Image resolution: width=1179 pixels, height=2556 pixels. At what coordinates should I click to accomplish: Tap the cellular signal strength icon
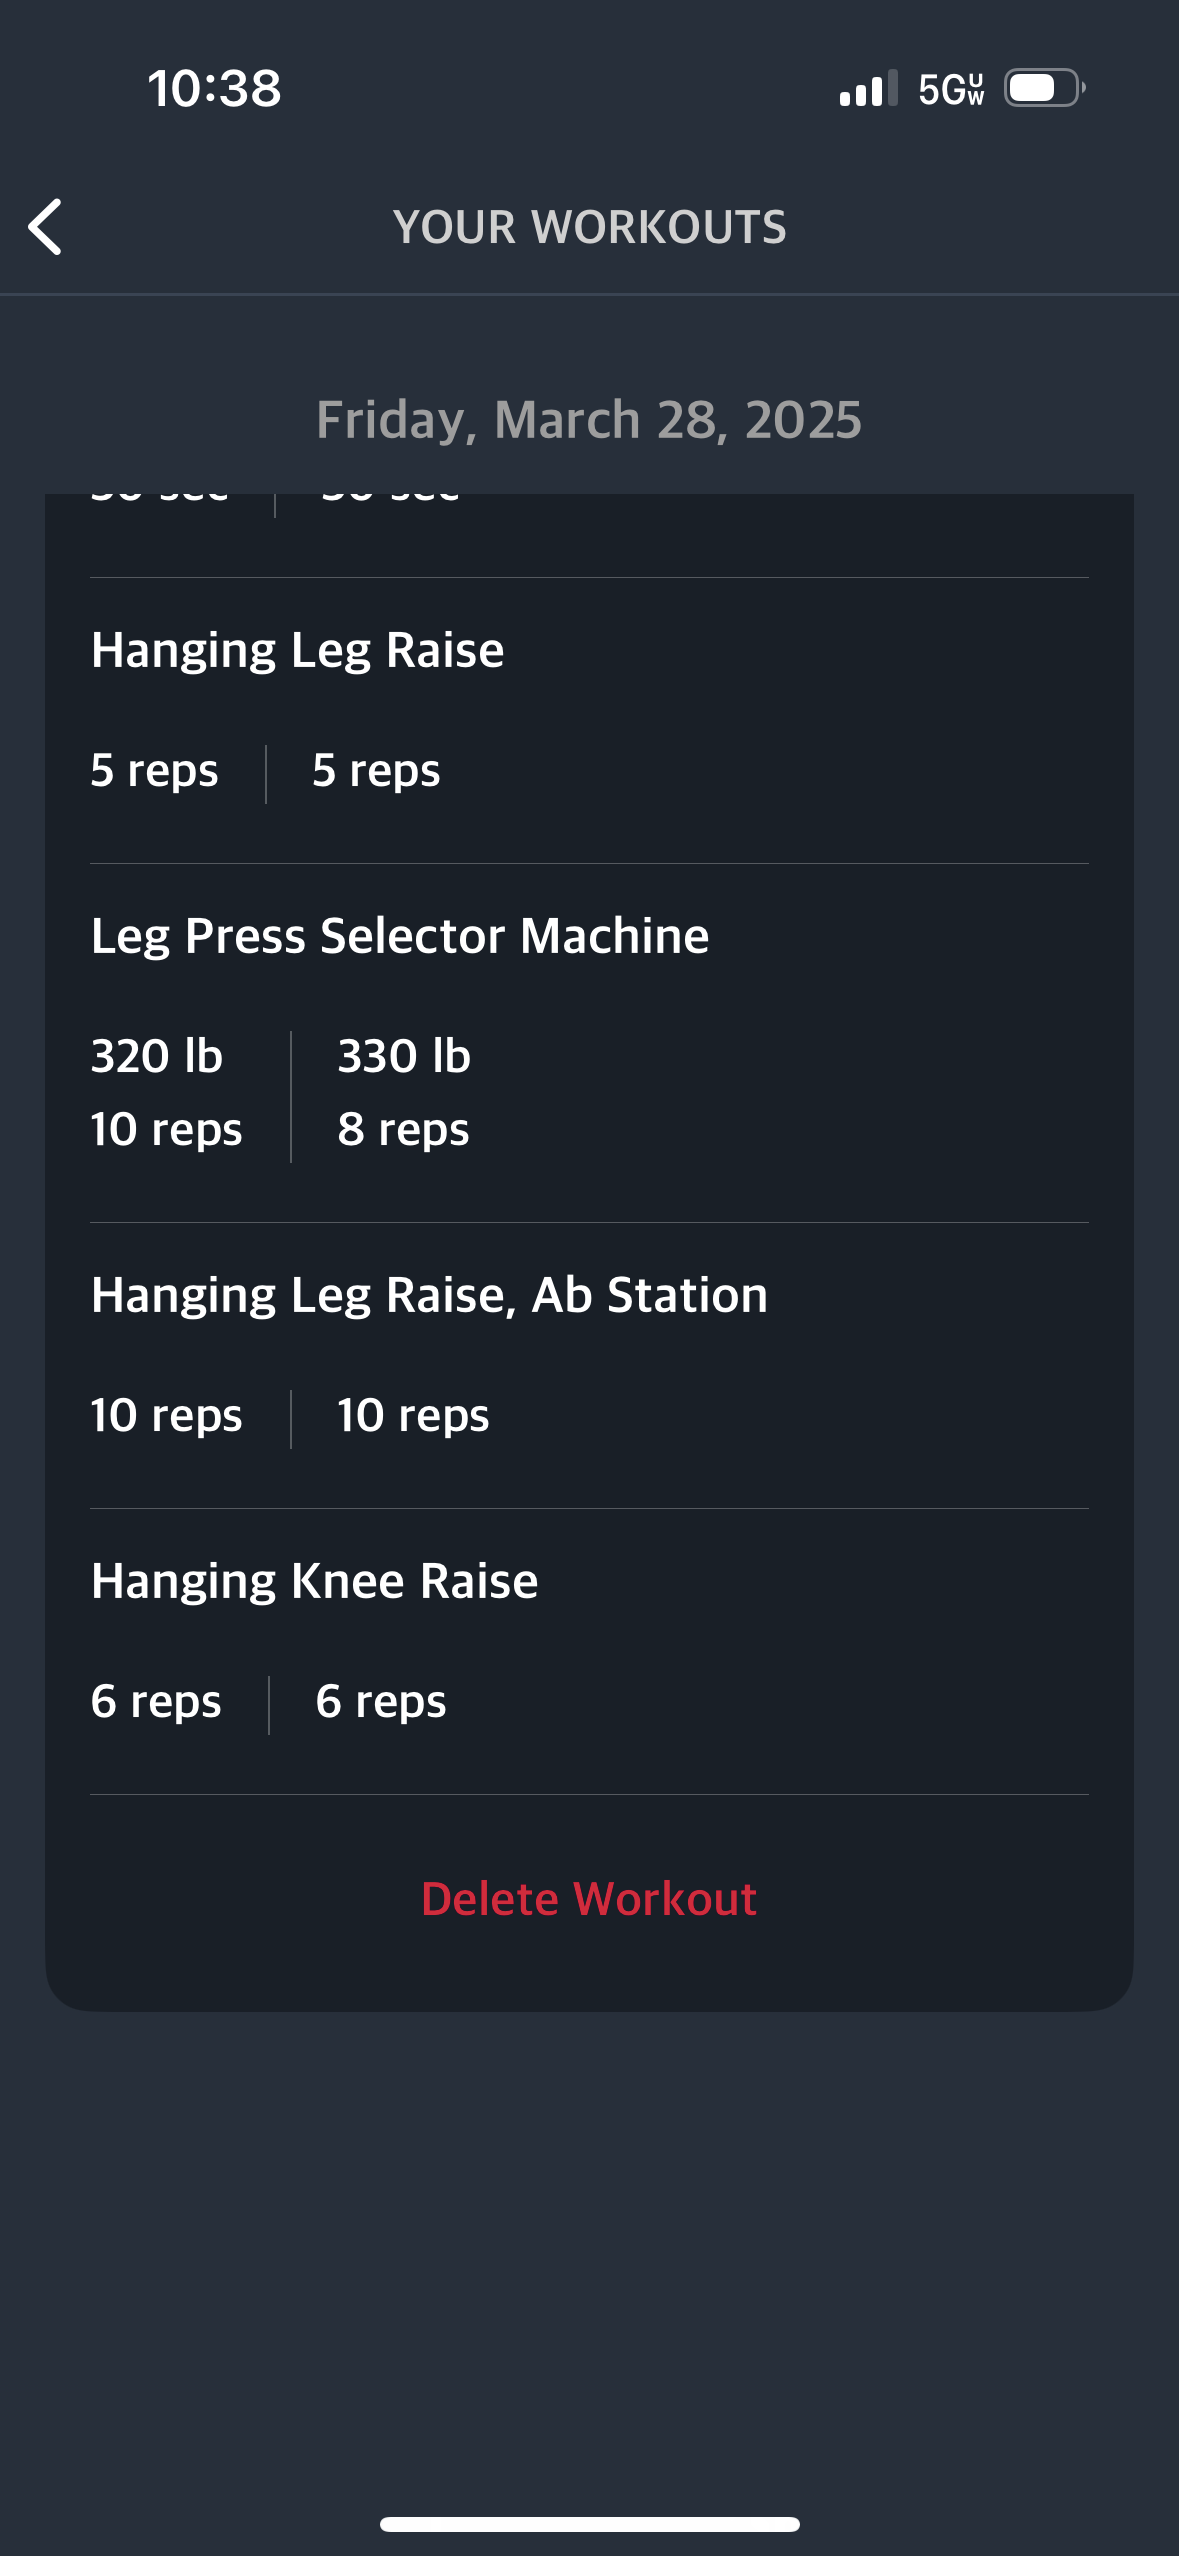(868, 88)
